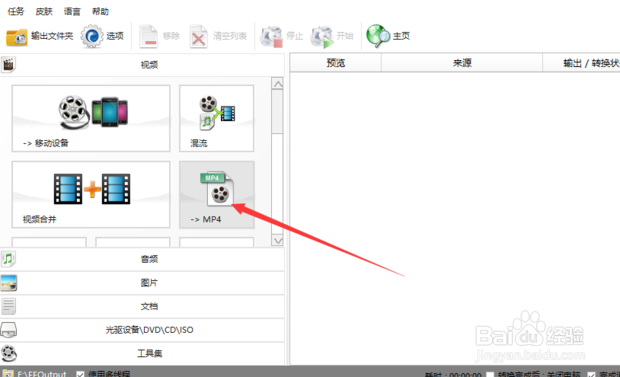
Task: Click the 停止 stop toolbar icon
Action: [271, 37]
